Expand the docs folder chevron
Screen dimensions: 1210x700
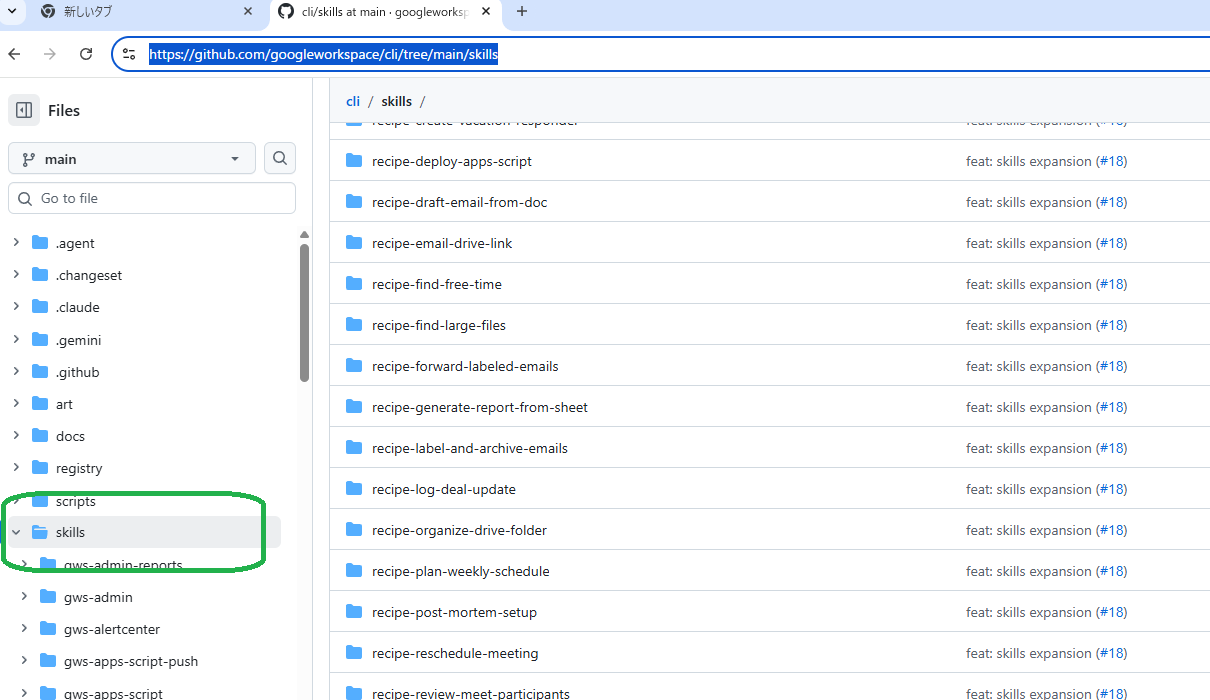(16, 436)
